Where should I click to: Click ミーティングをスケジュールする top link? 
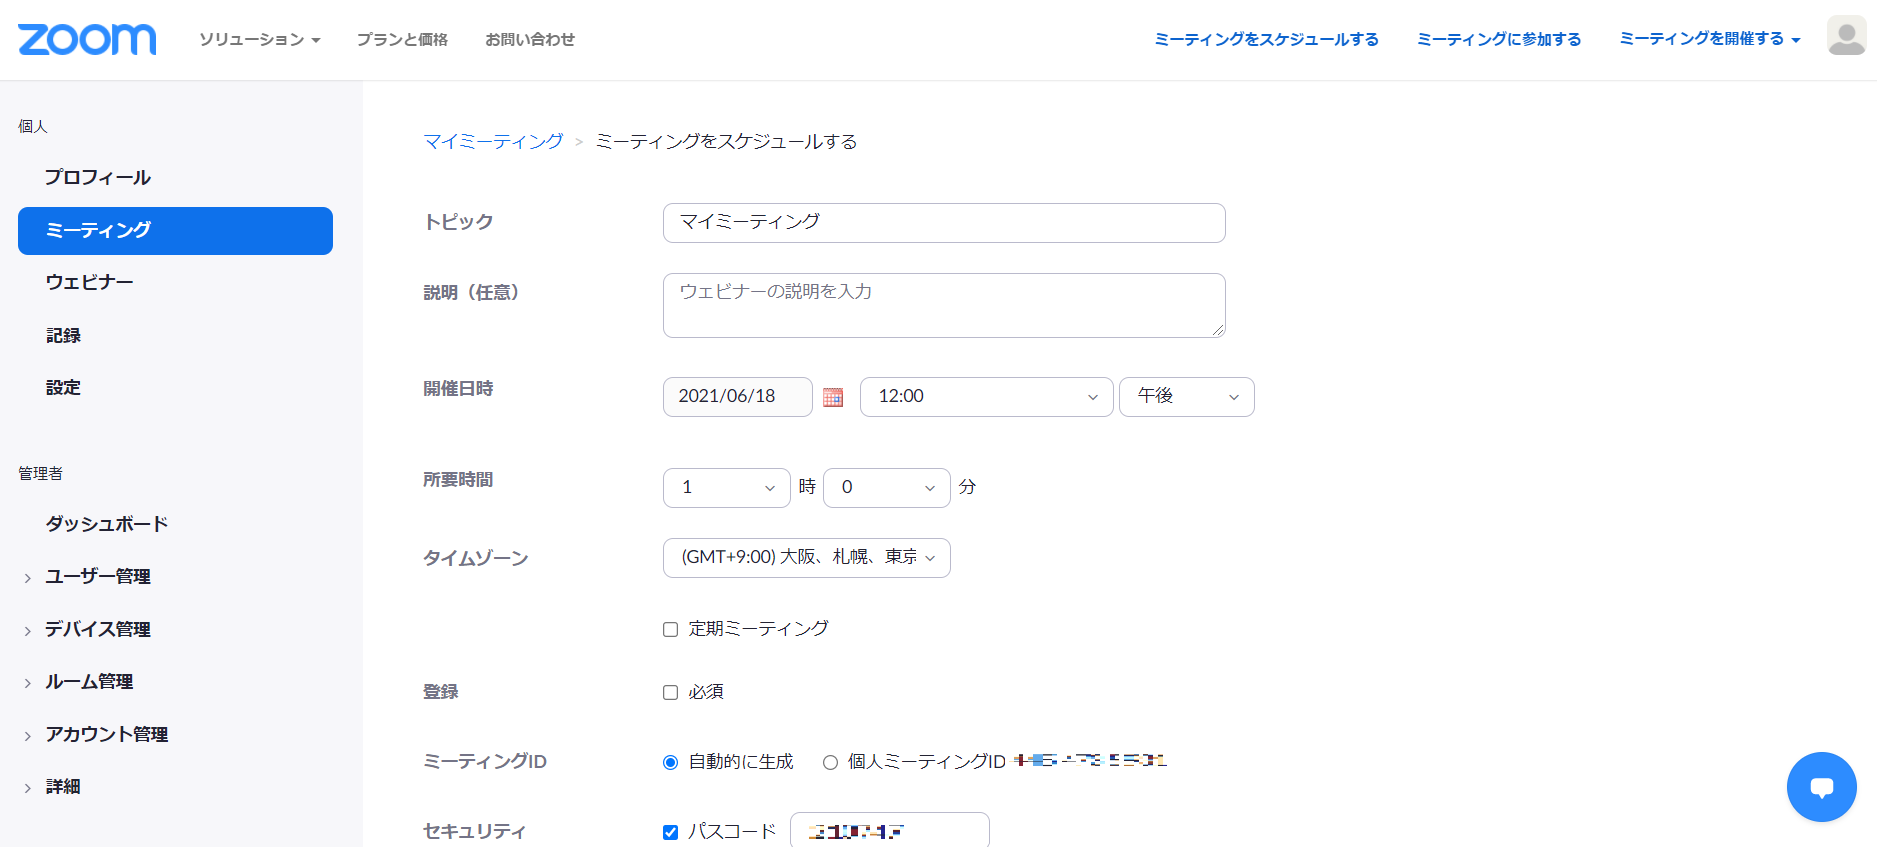tap(1266, 39)
